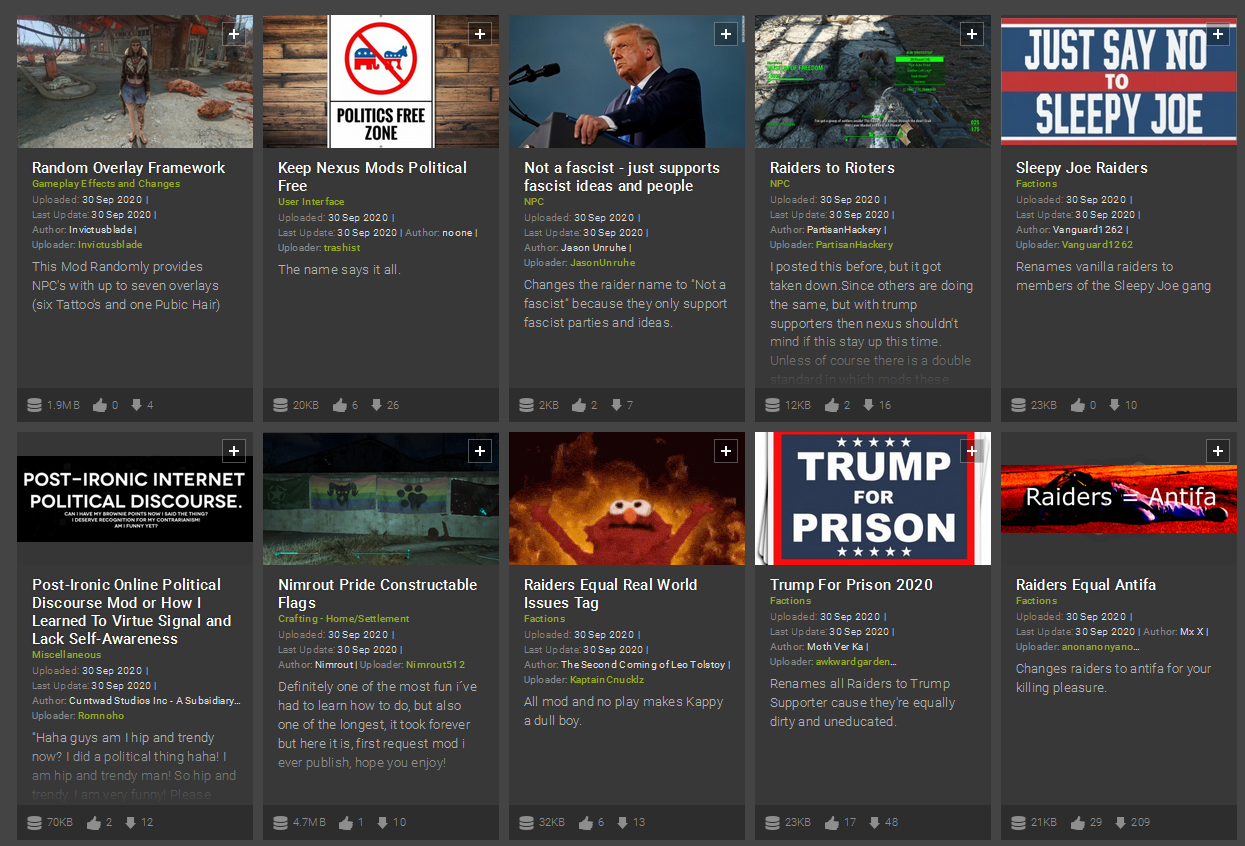Image resolution: width=1245 pixels, height=846 pixels.
Task: Visit uploader JasonUnruhe's profile
Action: 603,263
